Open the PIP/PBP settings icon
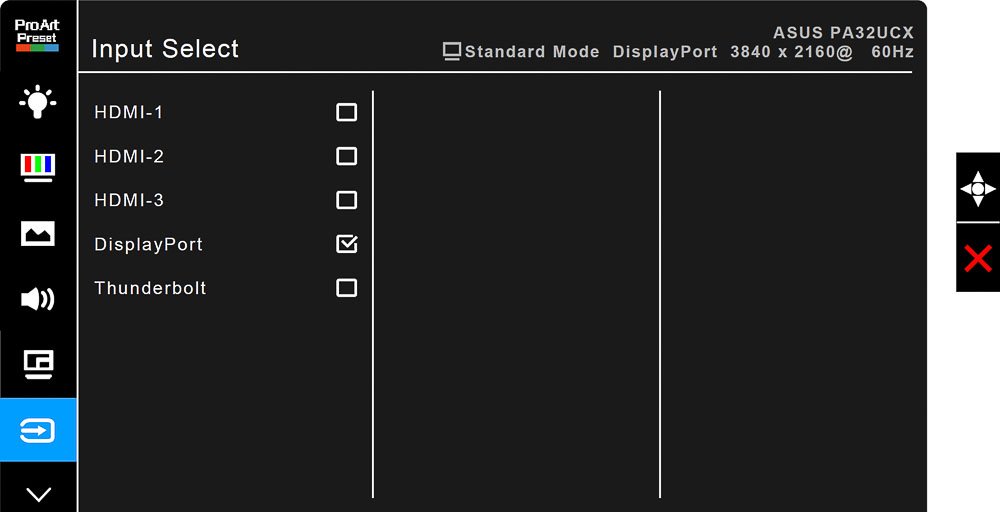Screen dimensions: 1000x512 click(x=38, y=364)
